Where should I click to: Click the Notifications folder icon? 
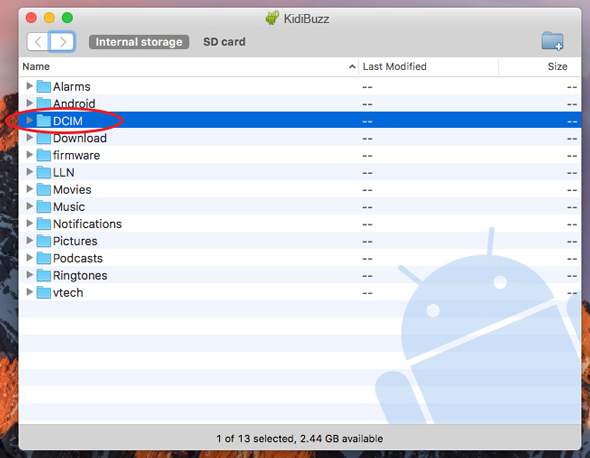44,224
